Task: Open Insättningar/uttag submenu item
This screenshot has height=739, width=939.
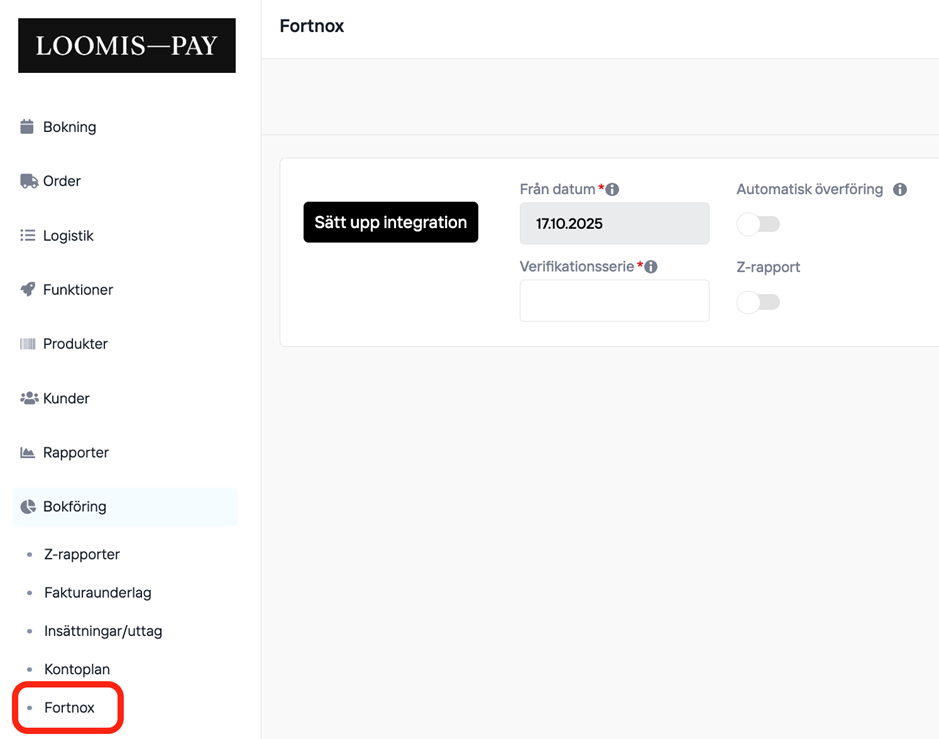Action: click(x=103, y=631)
